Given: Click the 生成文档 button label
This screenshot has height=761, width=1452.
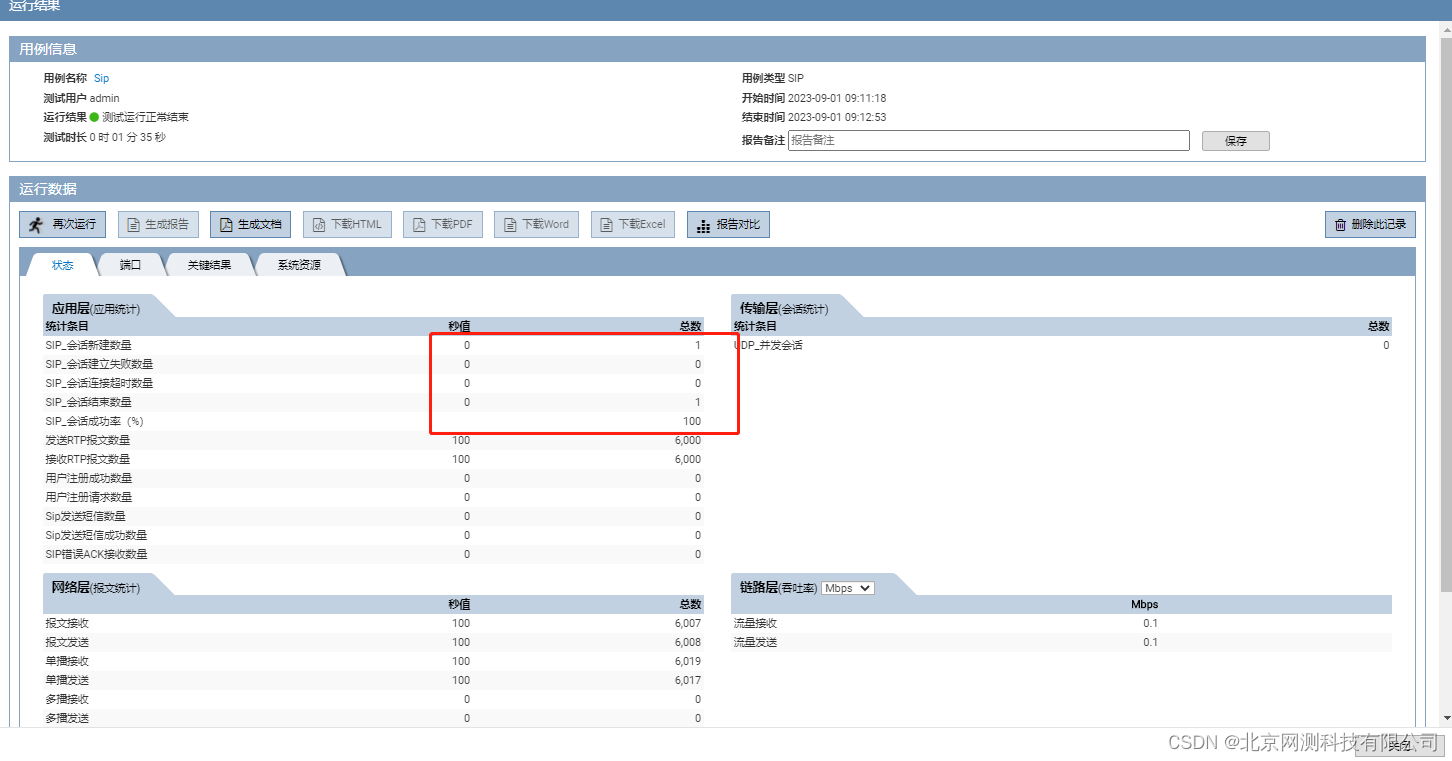Looking at the screenshot, I should pyautogui.click(x=259, y=225).
